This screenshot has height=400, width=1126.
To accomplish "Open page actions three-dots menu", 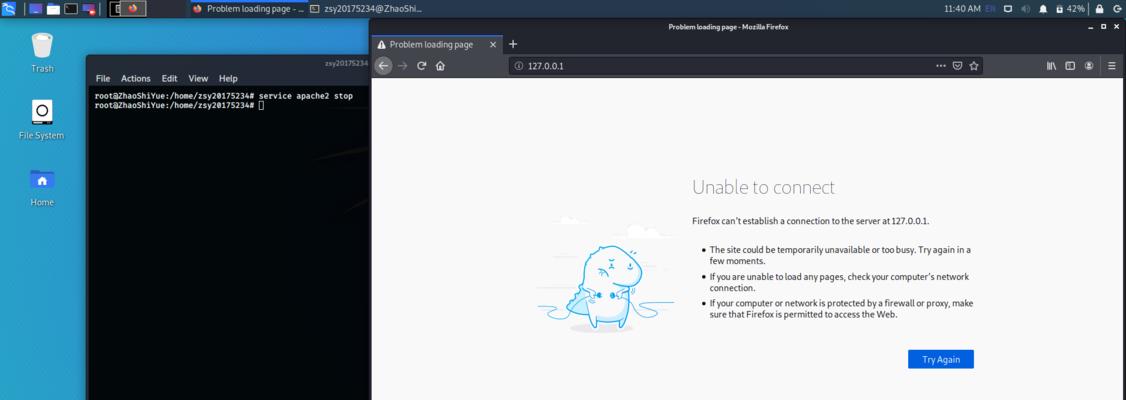I will coord(941,66).
